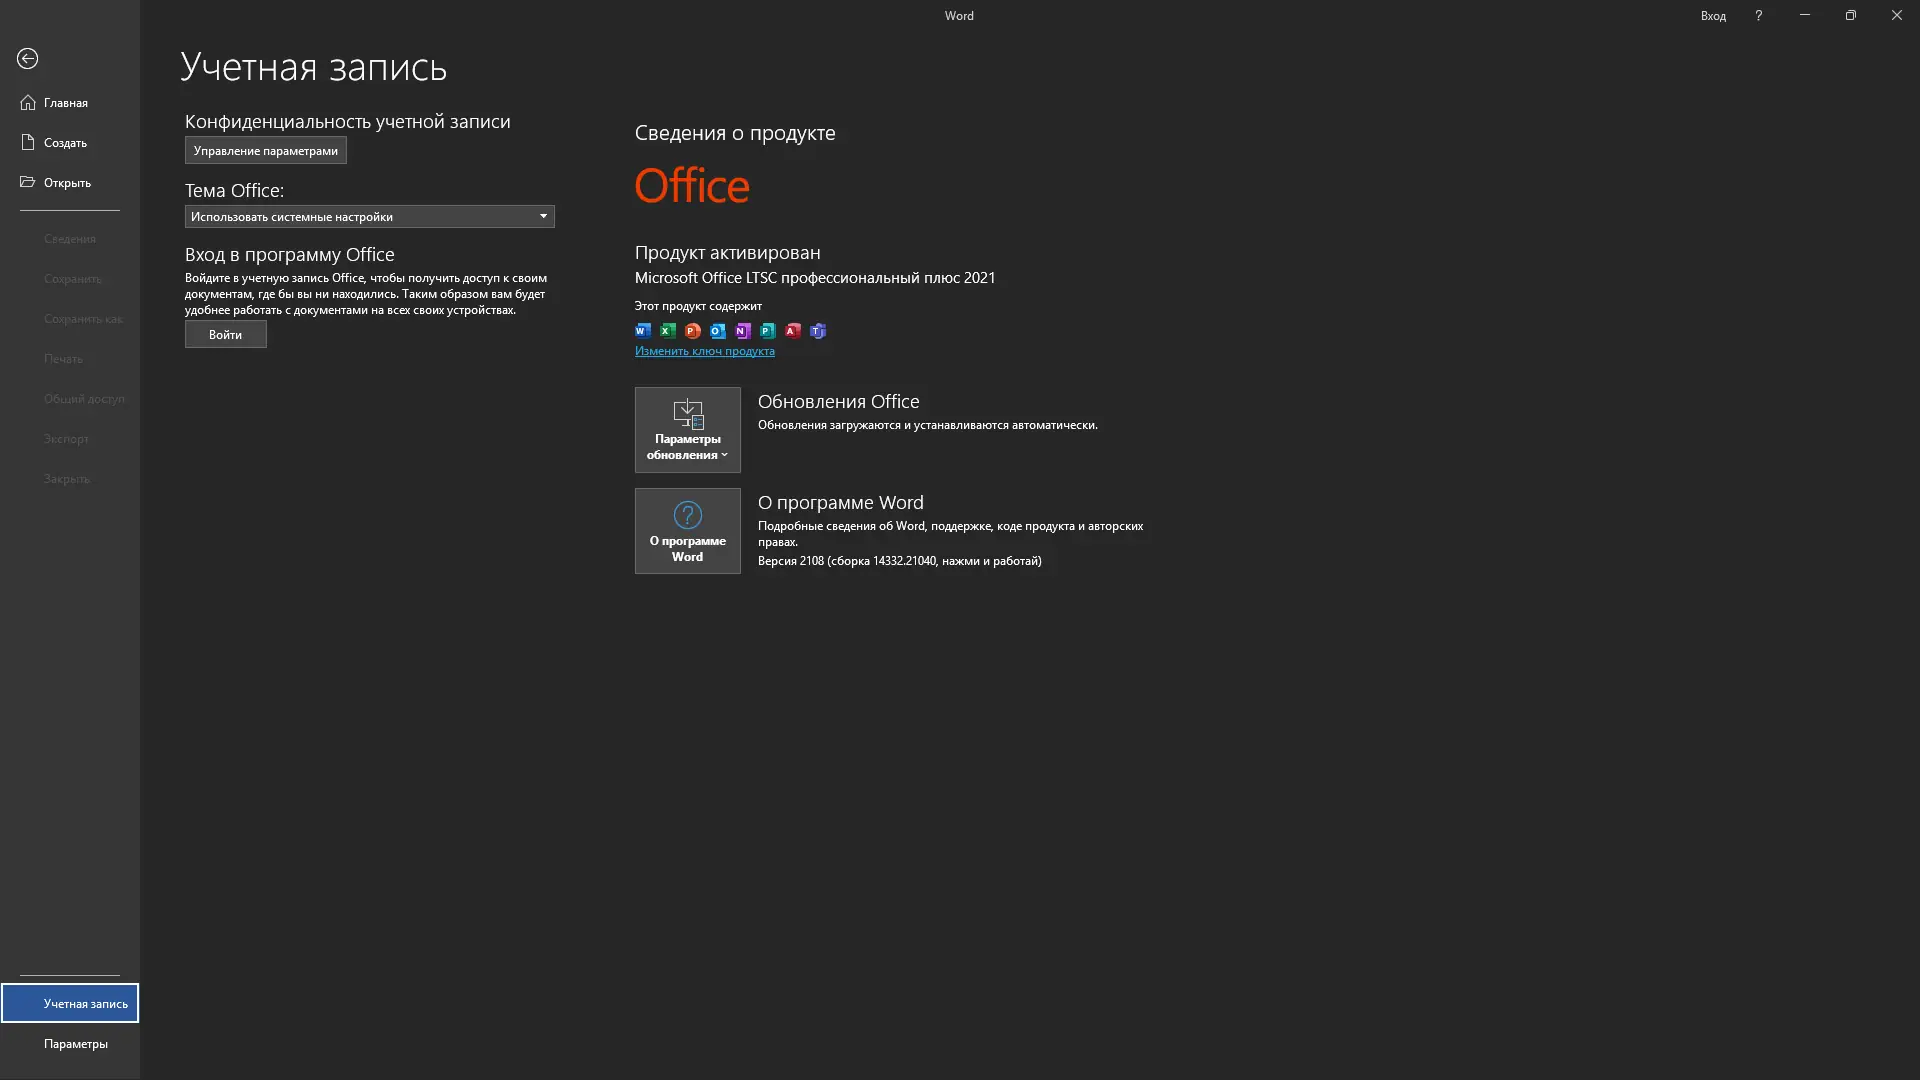Click the Teams product icon
Viewport: 1920px width, 1080px height.
coord(818,331)
